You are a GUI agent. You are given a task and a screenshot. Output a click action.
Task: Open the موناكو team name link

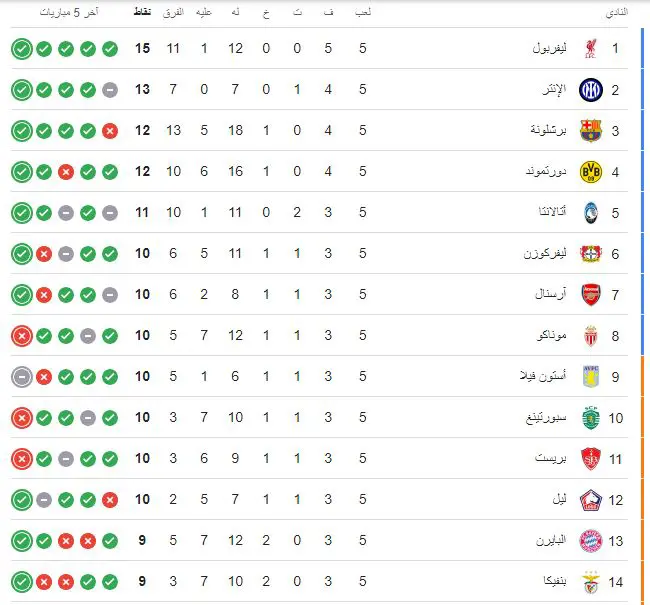[x=551, y=335]
